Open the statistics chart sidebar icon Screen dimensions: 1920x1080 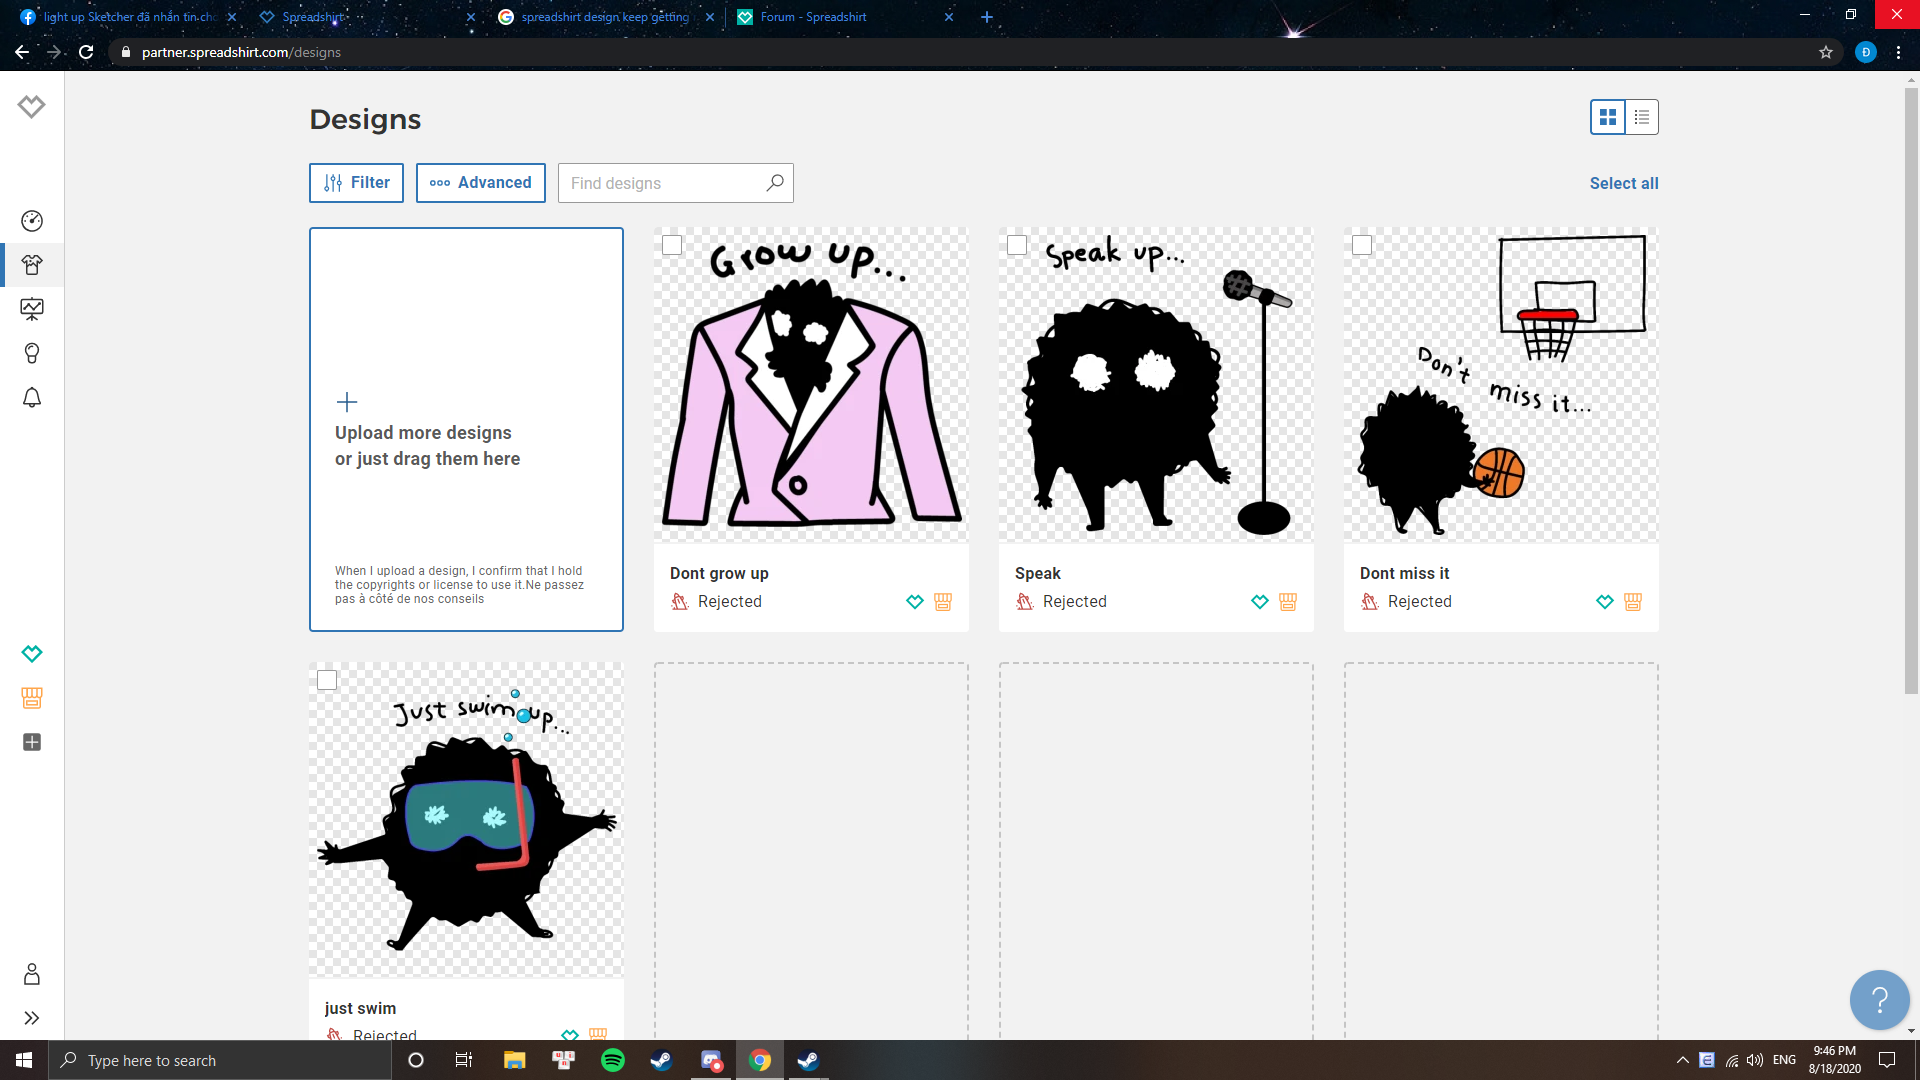click(32, 309)
